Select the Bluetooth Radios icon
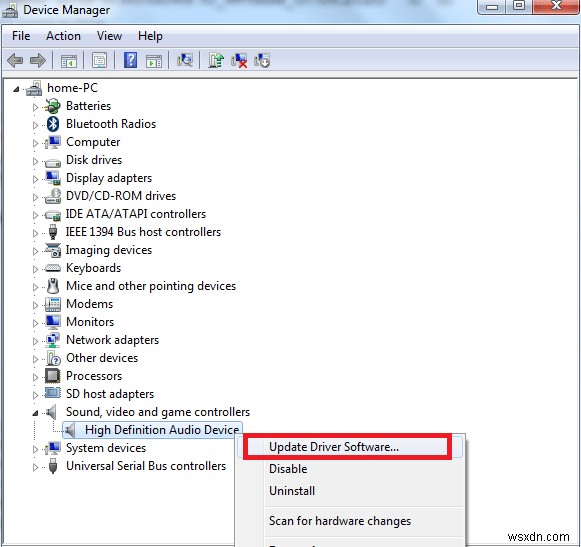Screen dimensions: 581x547 click(x=53, y=124)
